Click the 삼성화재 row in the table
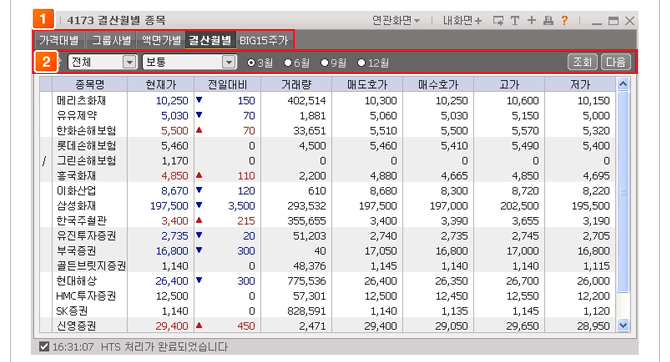The image size is (670, 362). point(327,206)
